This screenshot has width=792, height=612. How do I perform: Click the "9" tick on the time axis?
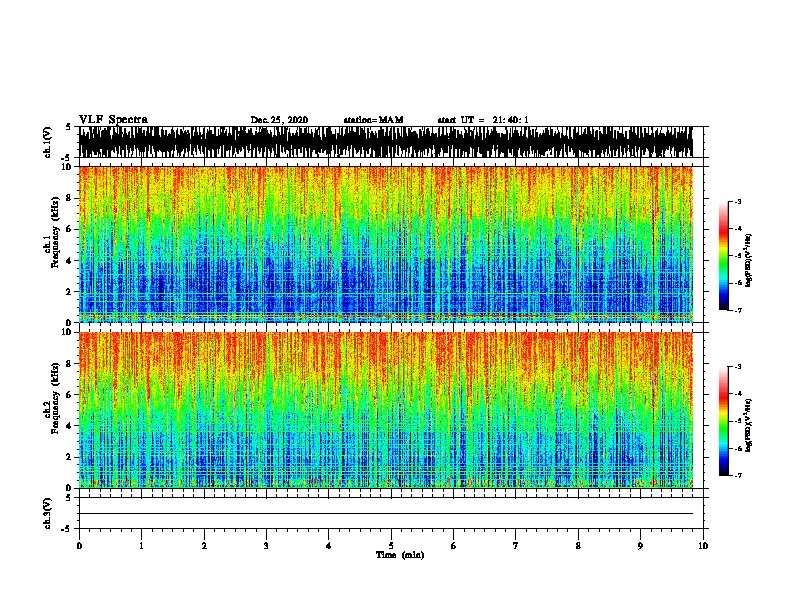click(x=640, y=546)
